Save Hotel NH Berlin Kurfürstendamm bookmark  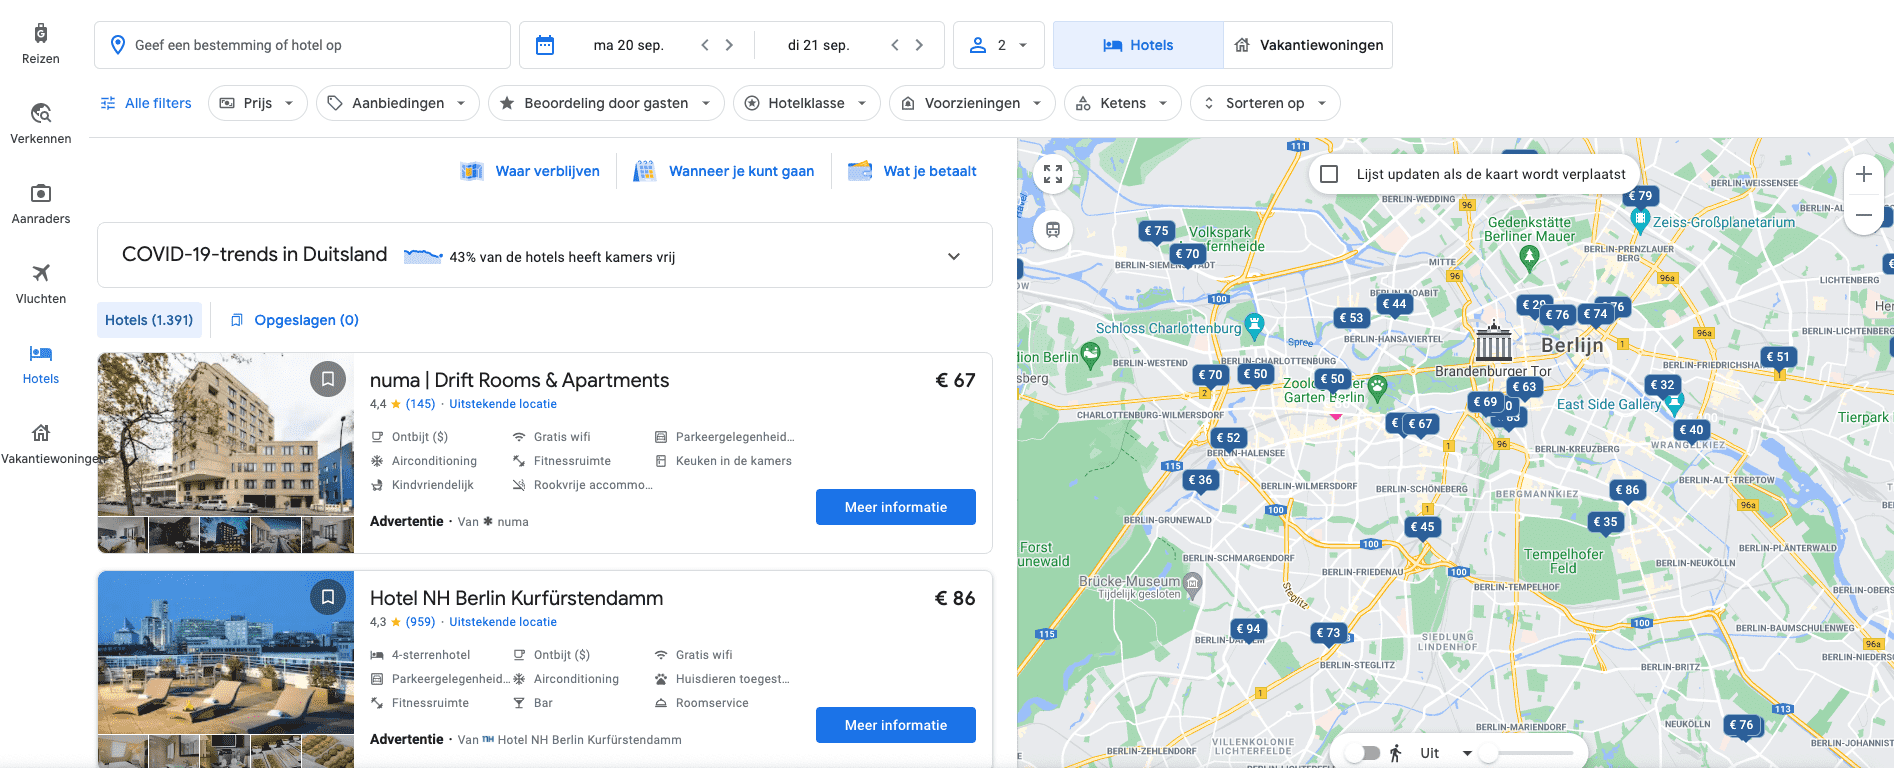pyautogui.click(x=328, y=597)
